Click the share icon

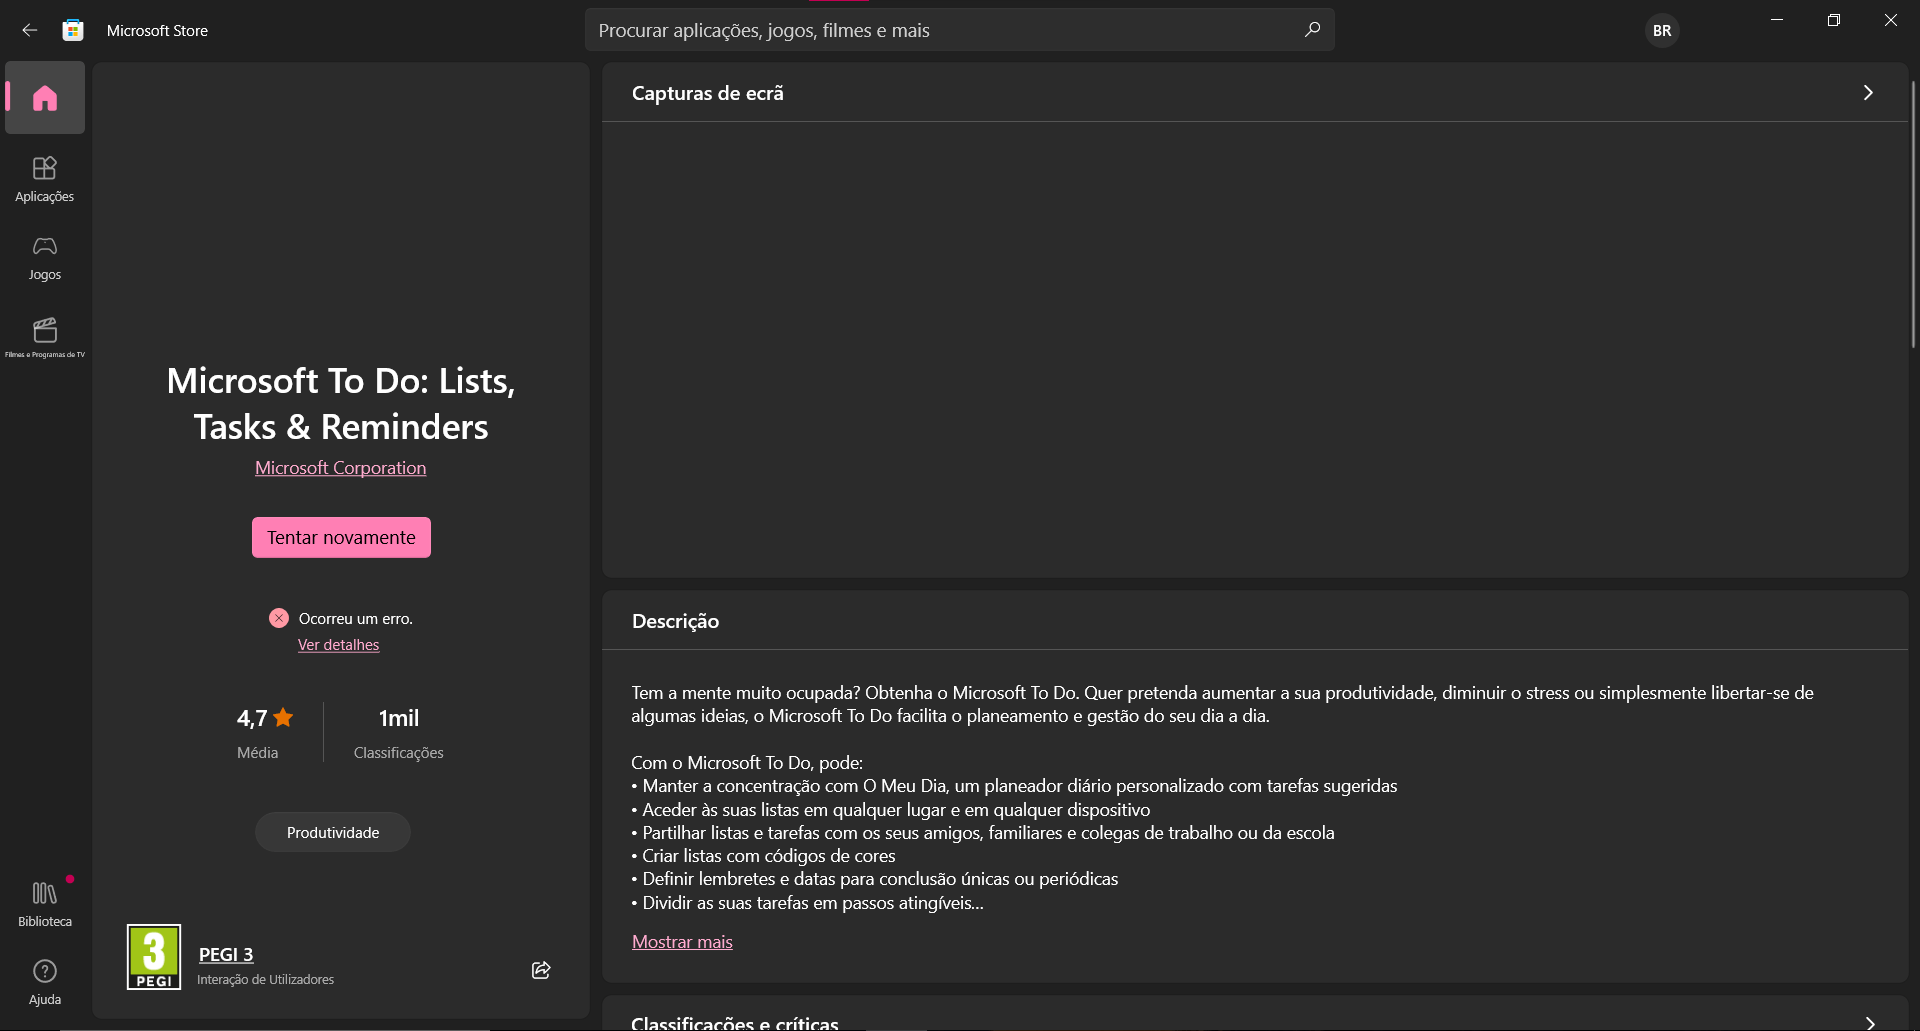click(x=541, y=970)
